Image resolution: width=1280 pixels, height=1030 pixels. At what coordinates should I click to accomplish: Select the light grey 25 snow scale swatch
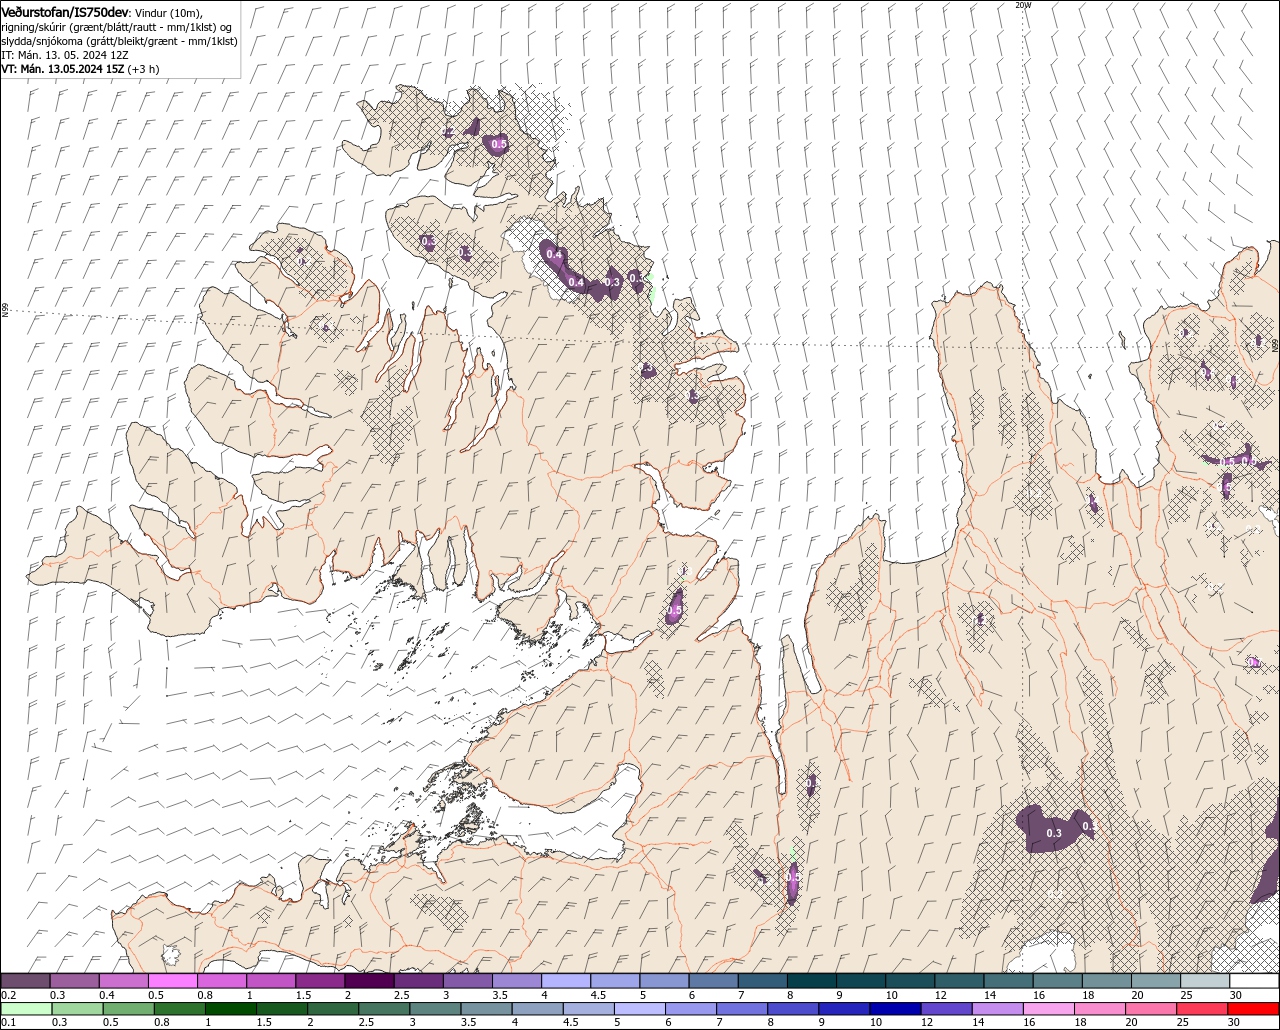(1205, 980)
